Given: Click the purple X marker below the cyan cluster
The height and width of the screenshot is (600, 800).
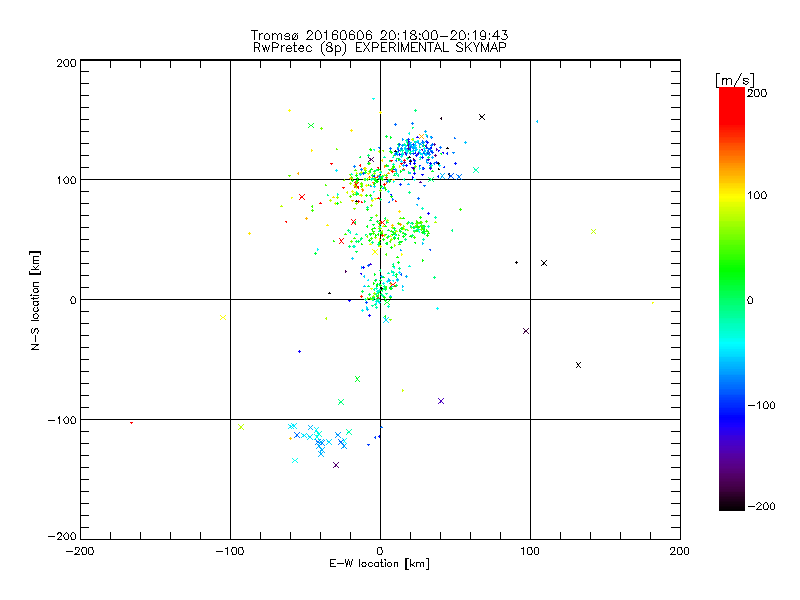Looking at the screenshot, I should pos(336,465).
